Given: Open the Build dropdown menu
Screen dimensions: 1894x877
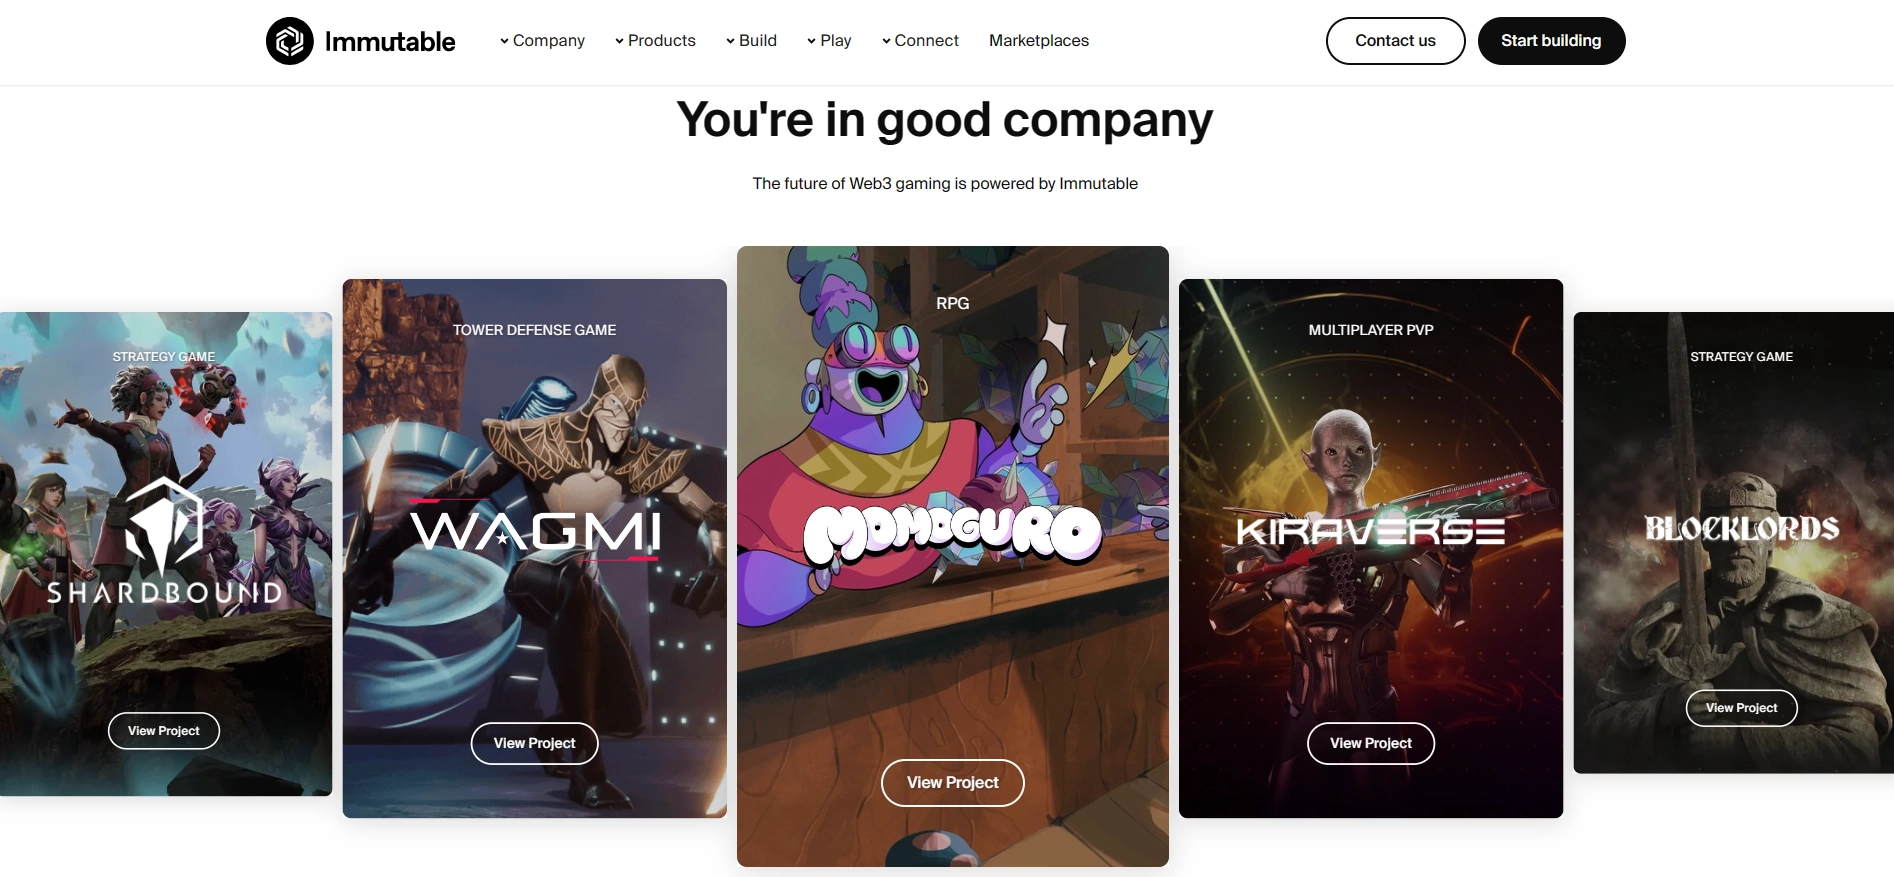Looking at the screenshot, I should pos(751,41).
